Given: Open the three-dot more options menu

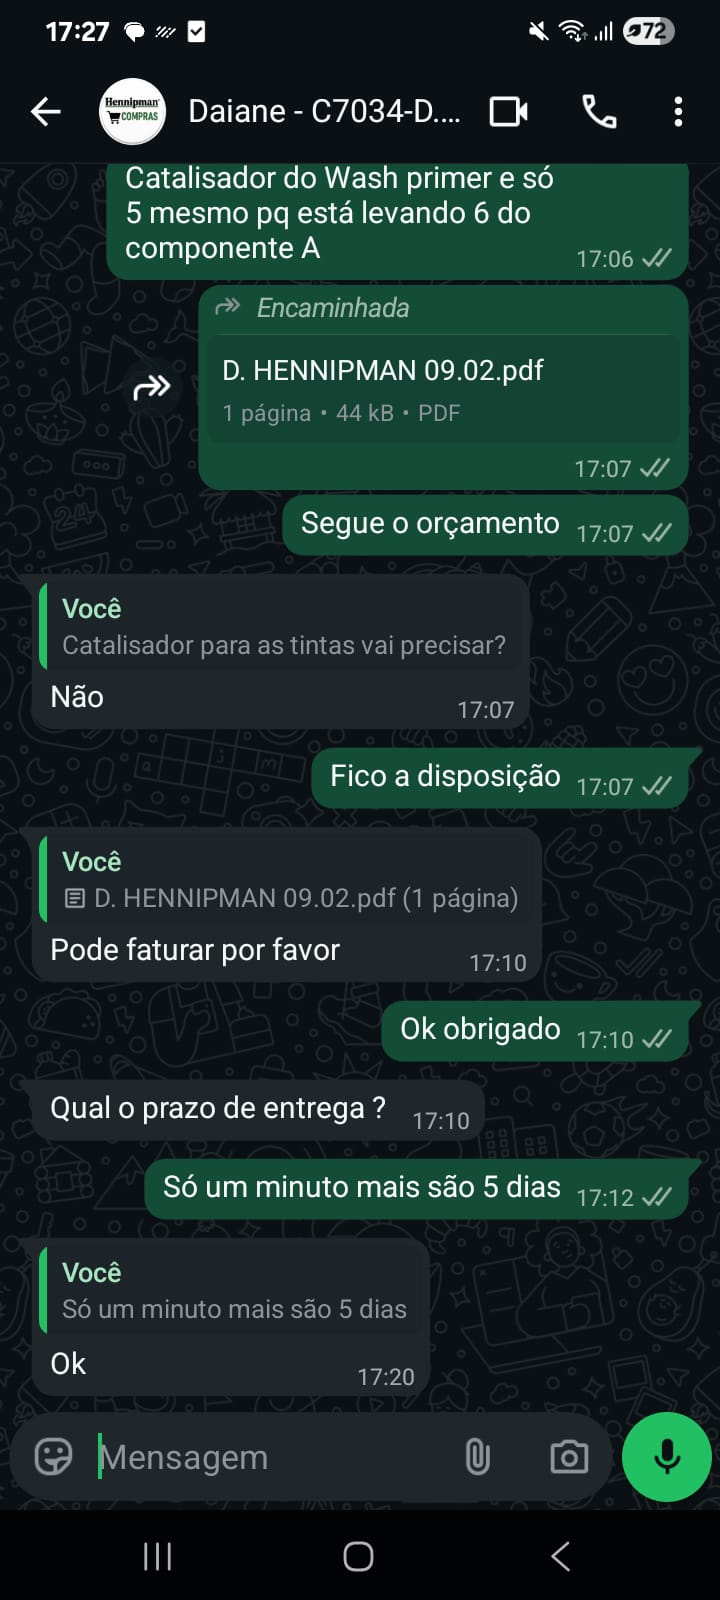Looking at the screenshot, I should 678,111.
